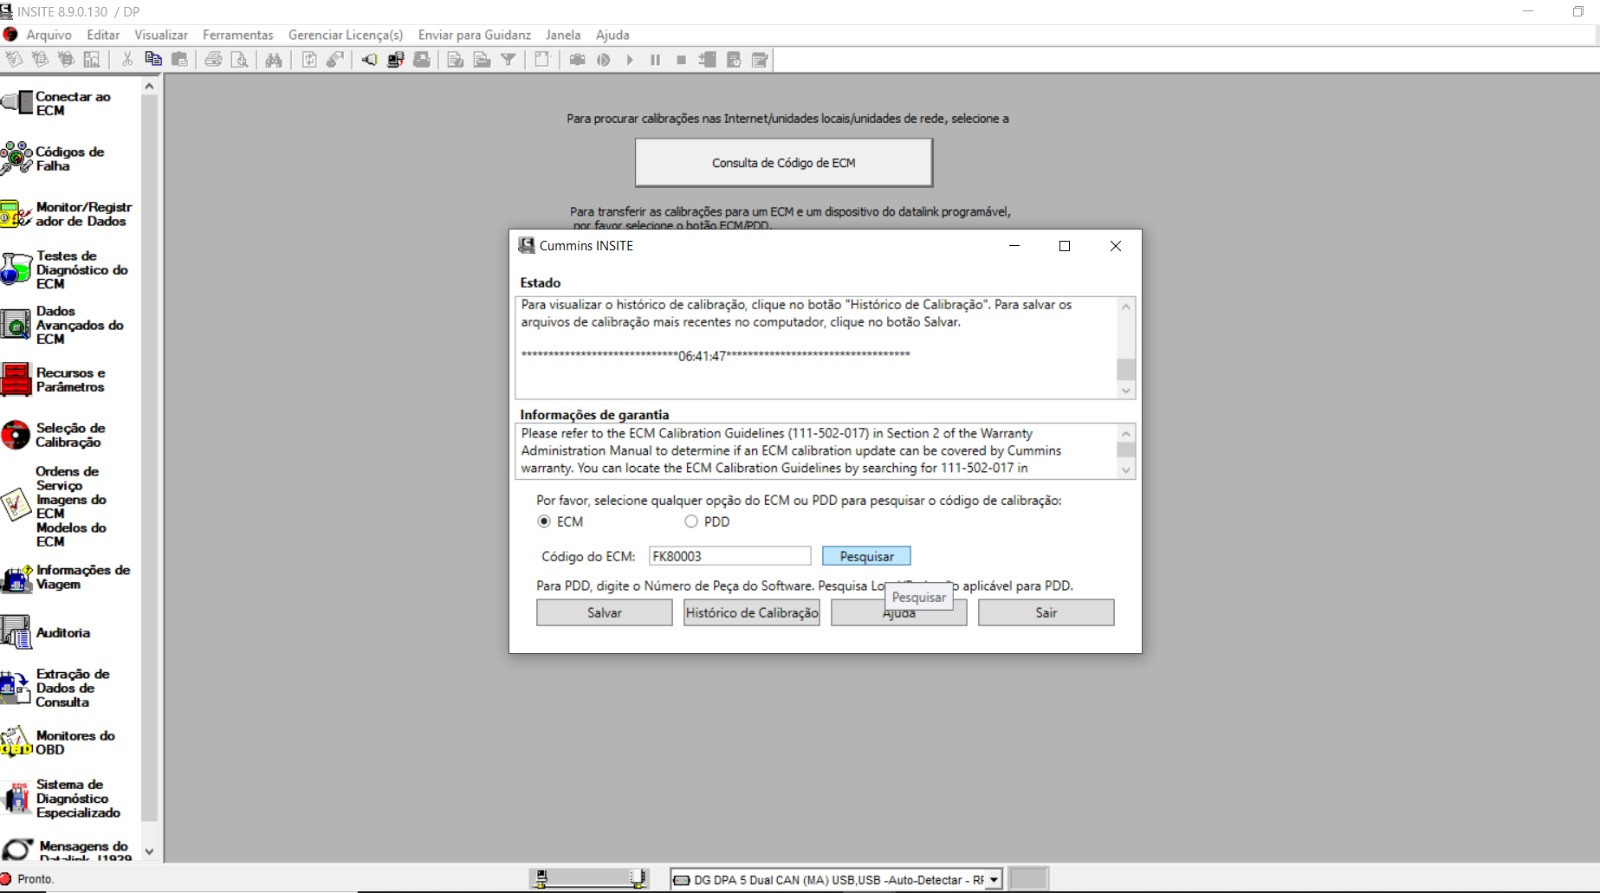Open Conectar ao ECM in sidebar
Screen dimensions: 1600x893
[68, 103]
